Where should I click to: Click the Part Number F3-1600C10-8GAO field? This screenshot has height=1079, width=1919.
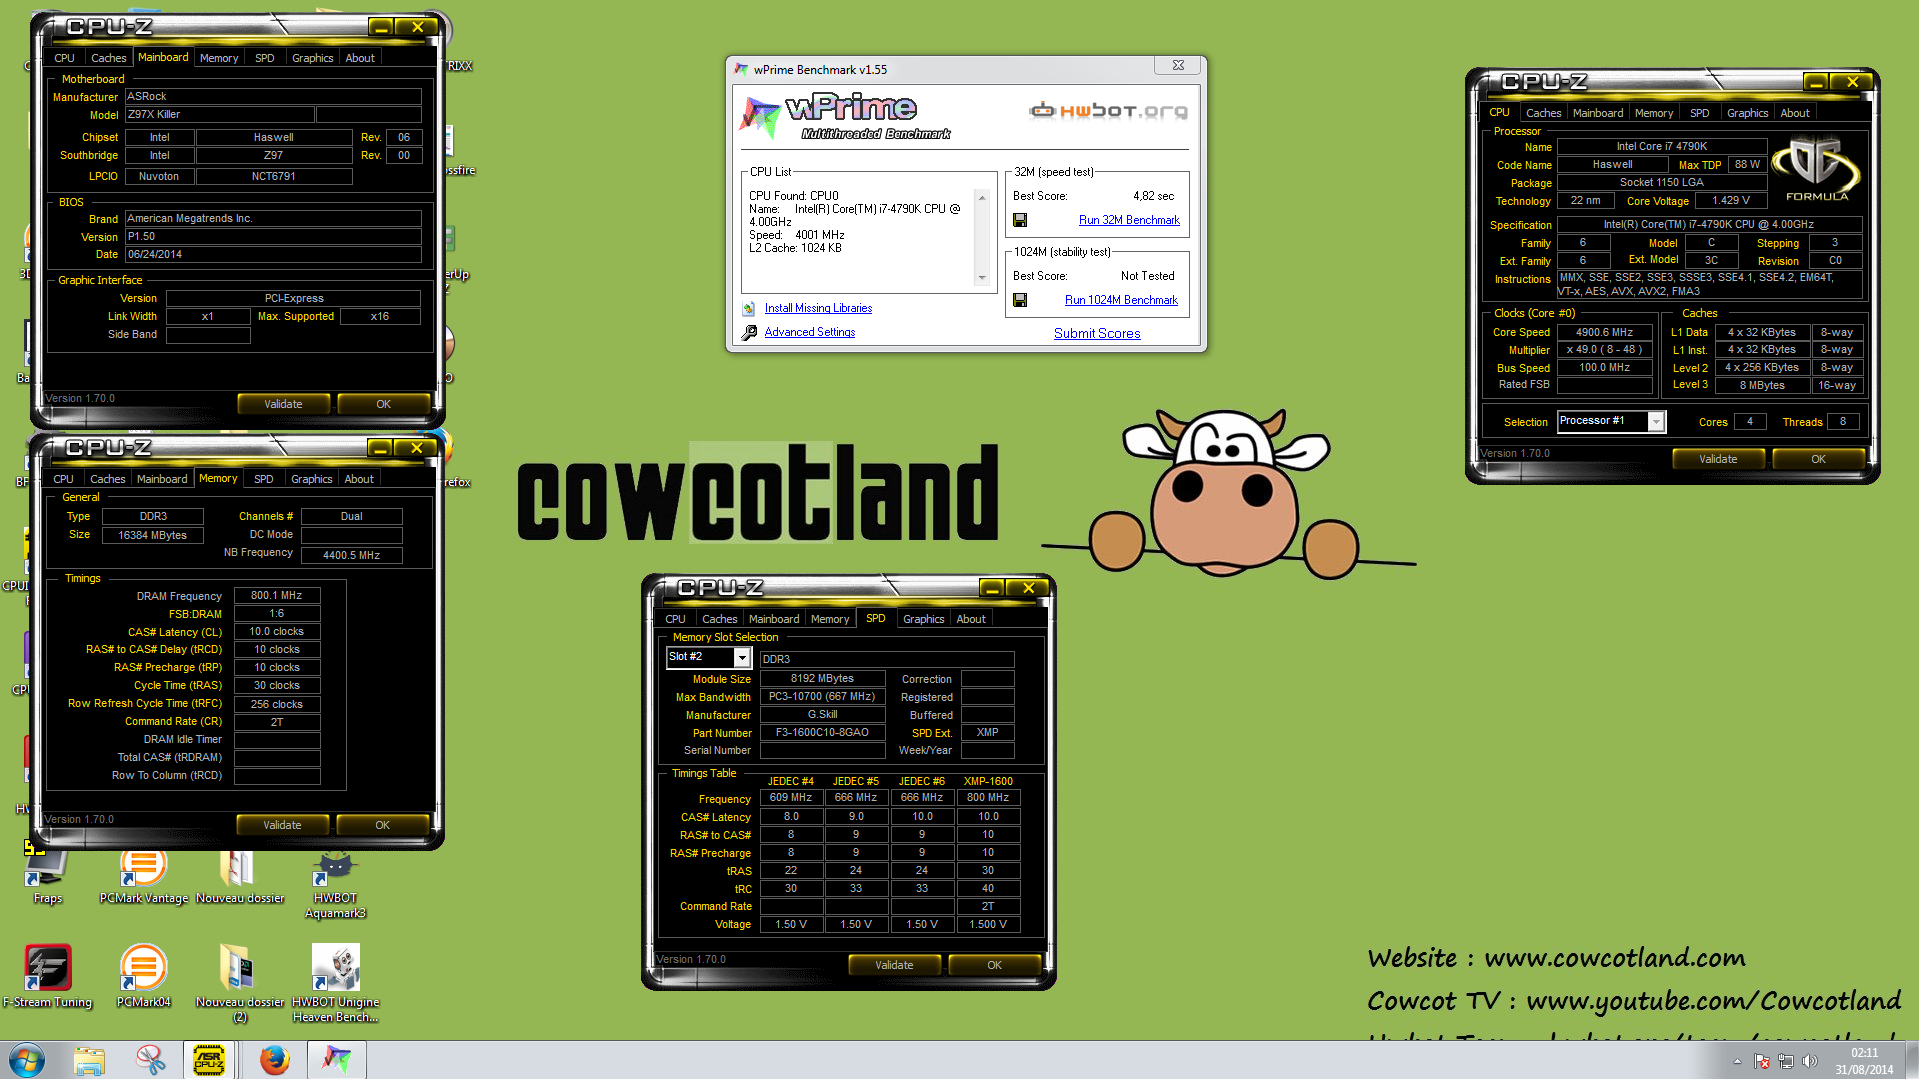822,733
